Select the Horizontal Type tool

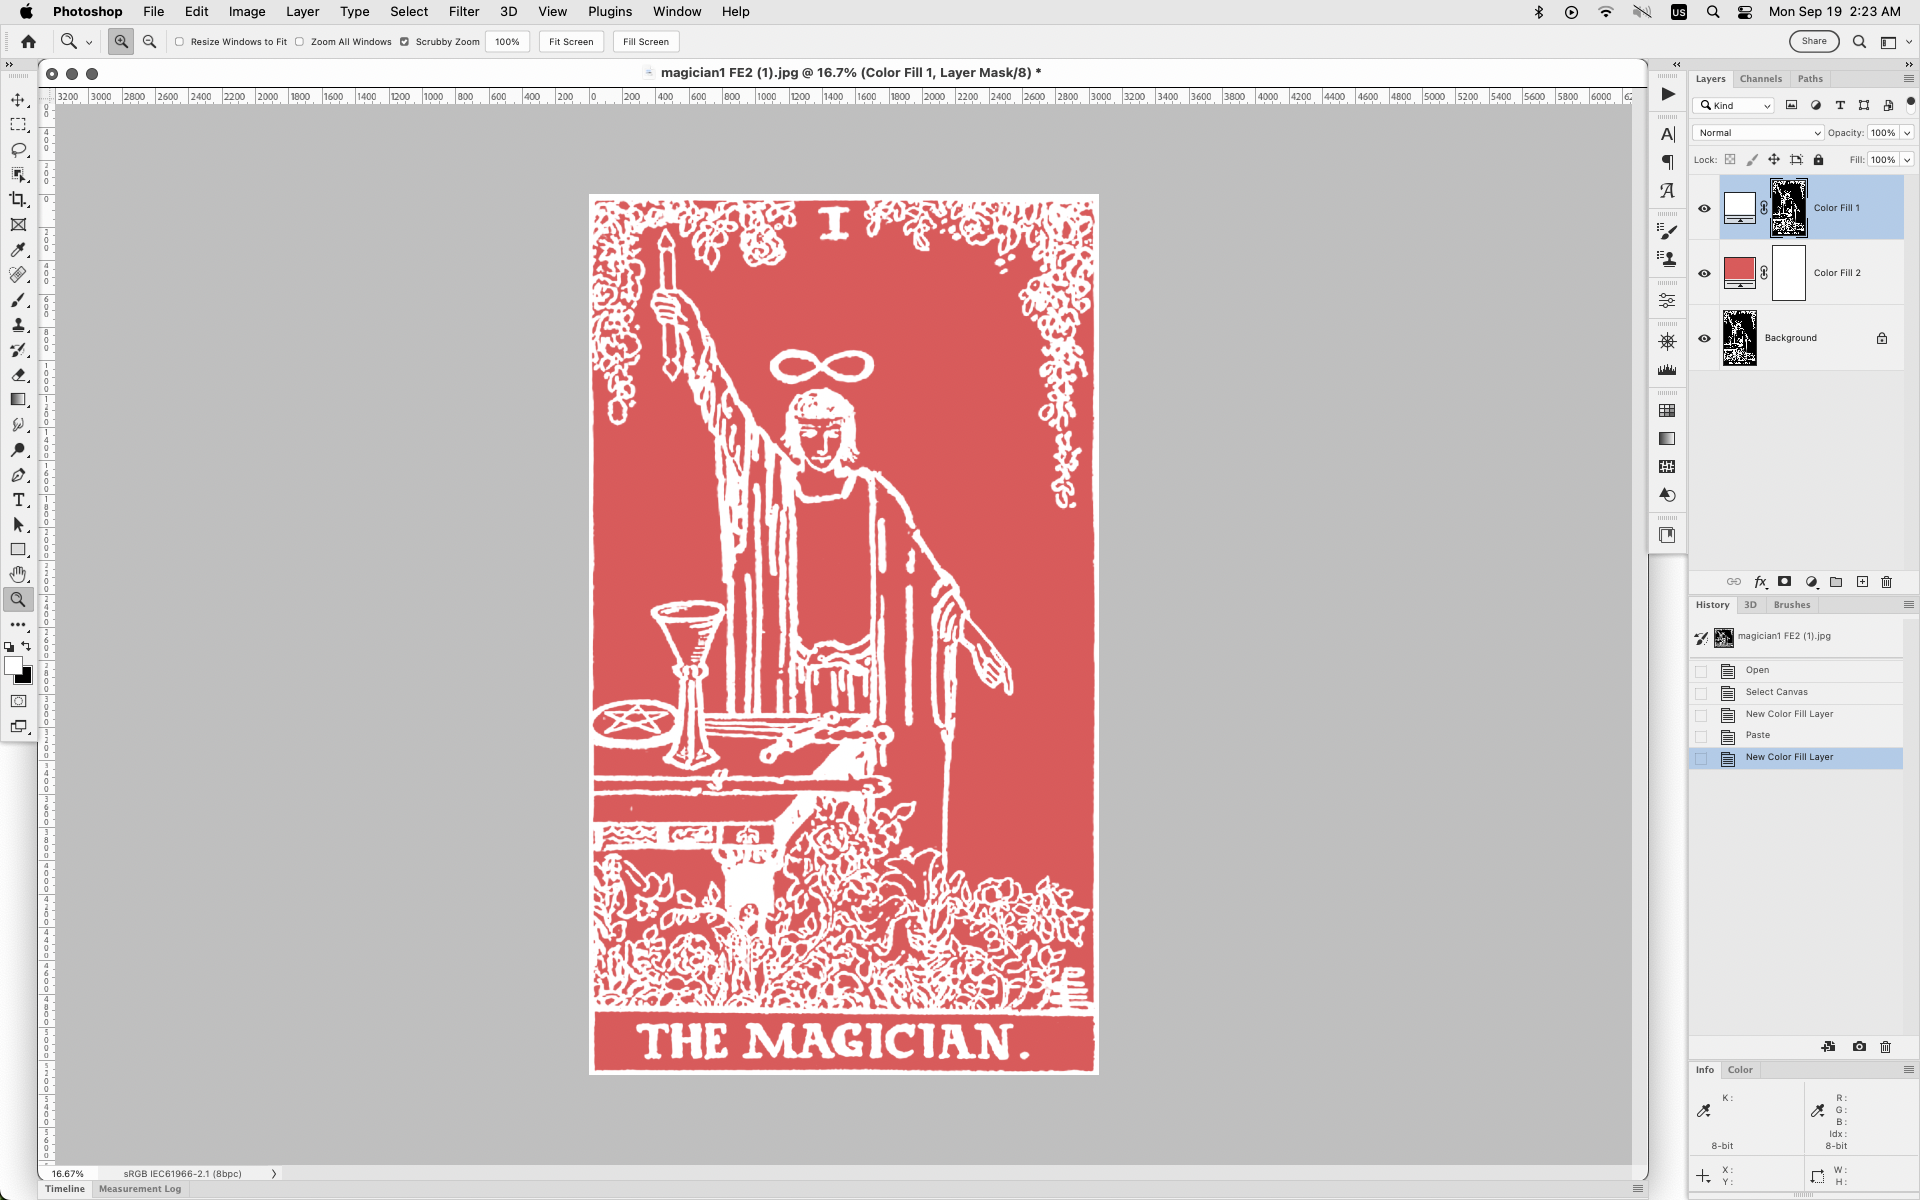pos(18,500)
